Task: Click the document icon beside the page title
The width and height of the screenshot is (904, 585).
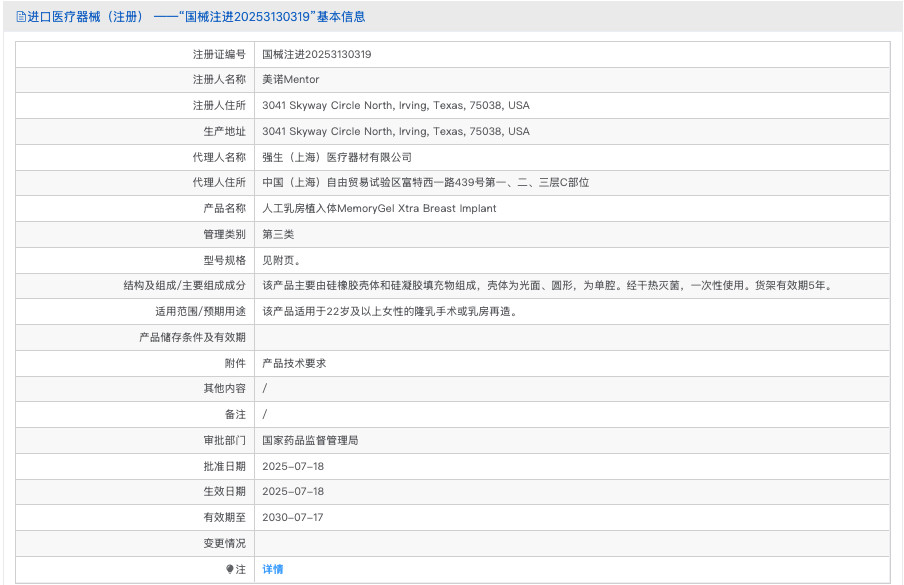Action: click(x=21, y=17)
